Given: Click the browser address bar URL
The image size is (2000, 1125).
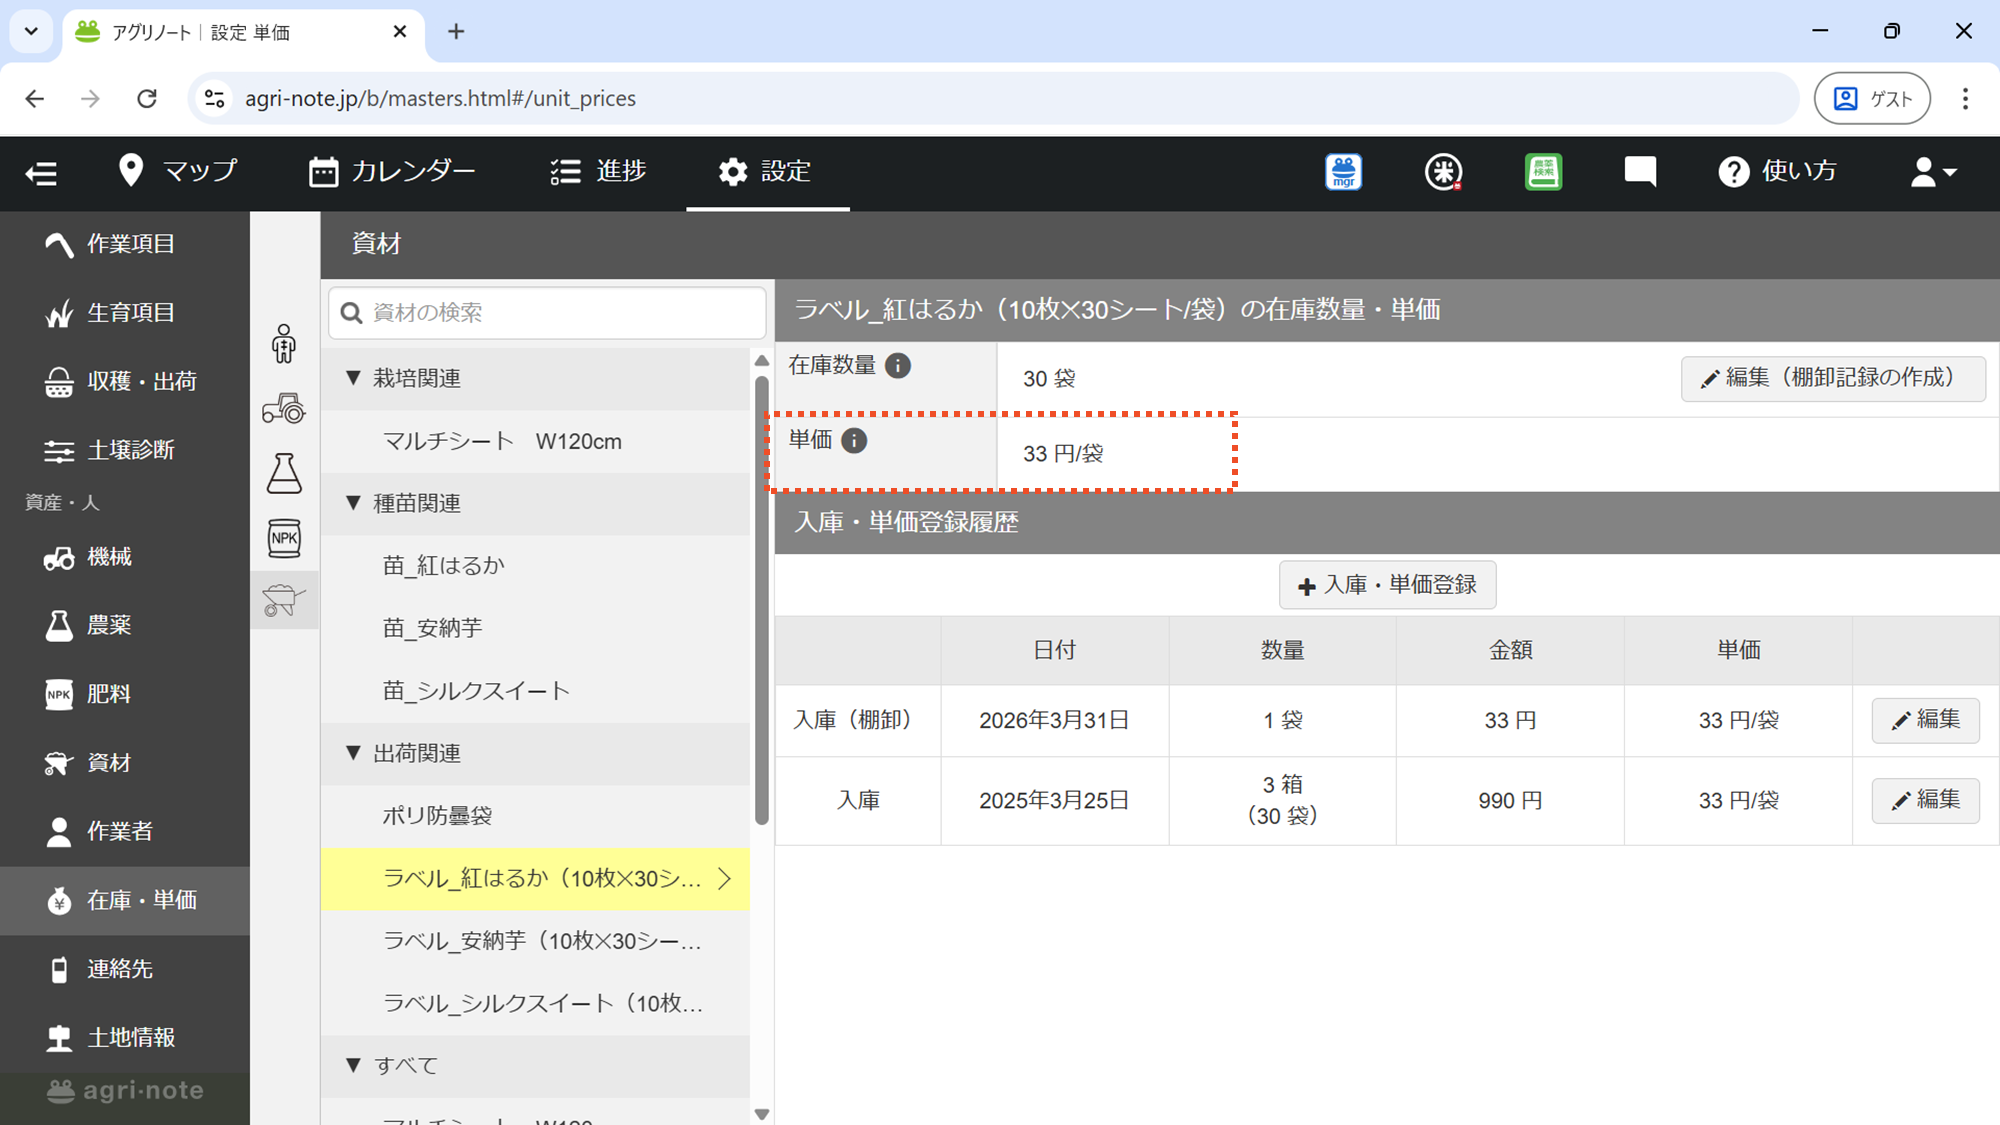Looking at the screenshot, I should click(440, 98).
